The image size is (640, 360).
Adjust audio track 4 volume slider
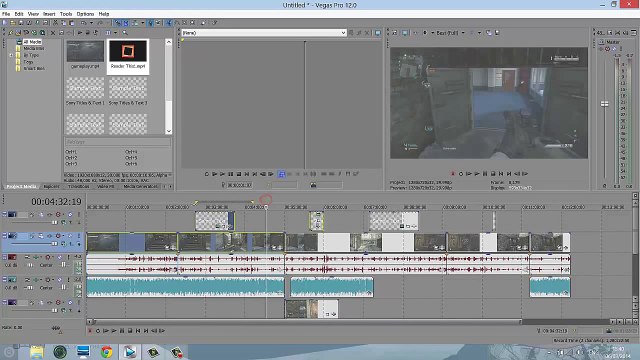tap(29, 288)
